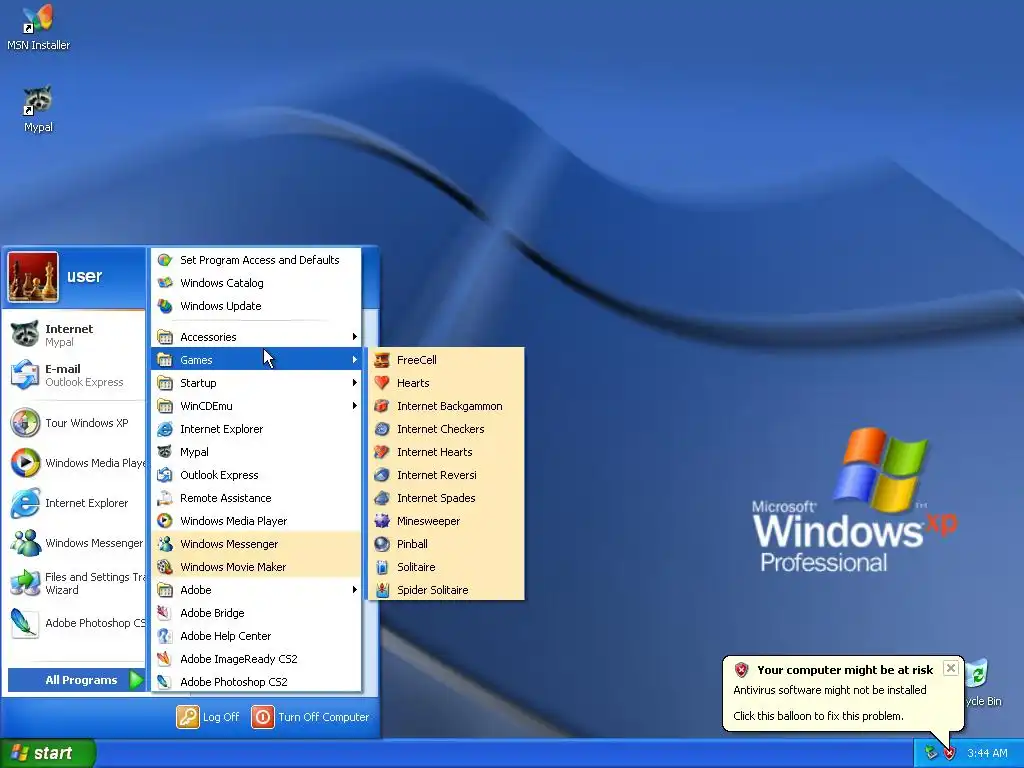Launch Outlook Express from All Programs
1024x768 pixels.
point(256,475)
